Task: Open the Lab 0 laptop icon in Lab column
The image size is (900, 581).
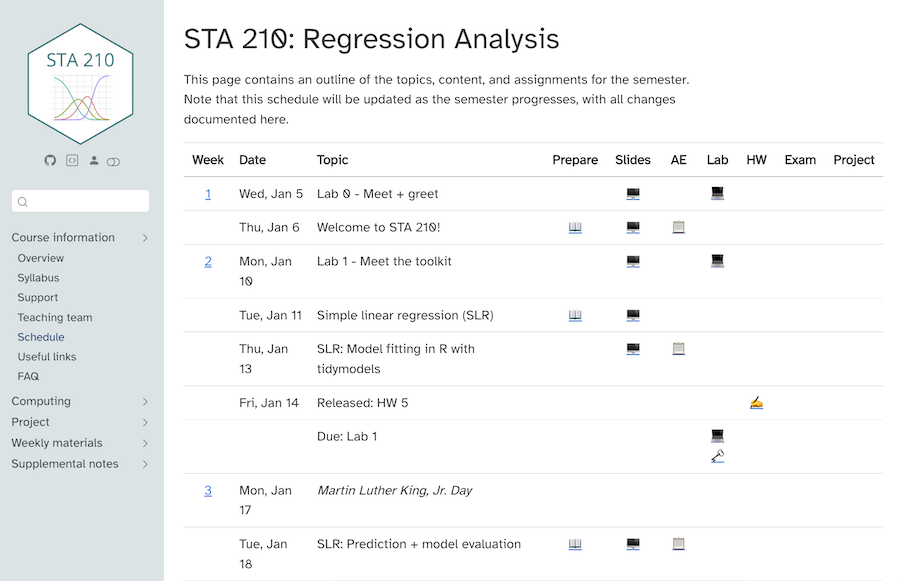Action: tap(717, 194)
